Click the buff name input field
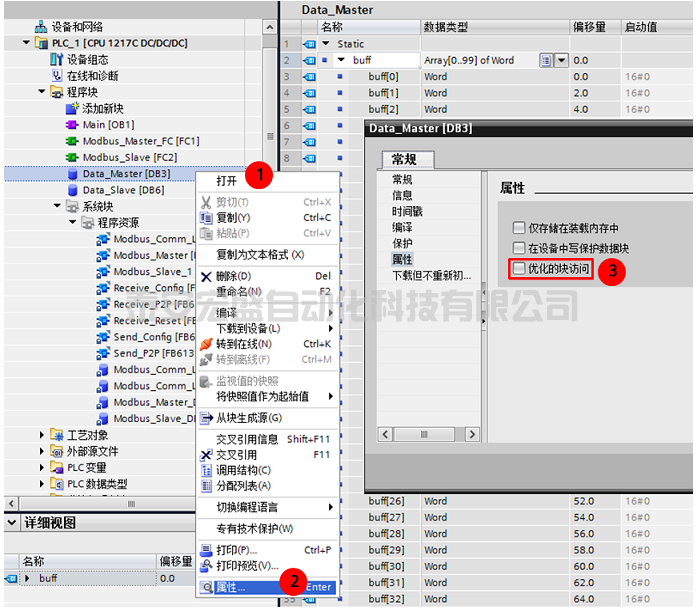The image size is (700, 612). [380, 61]
